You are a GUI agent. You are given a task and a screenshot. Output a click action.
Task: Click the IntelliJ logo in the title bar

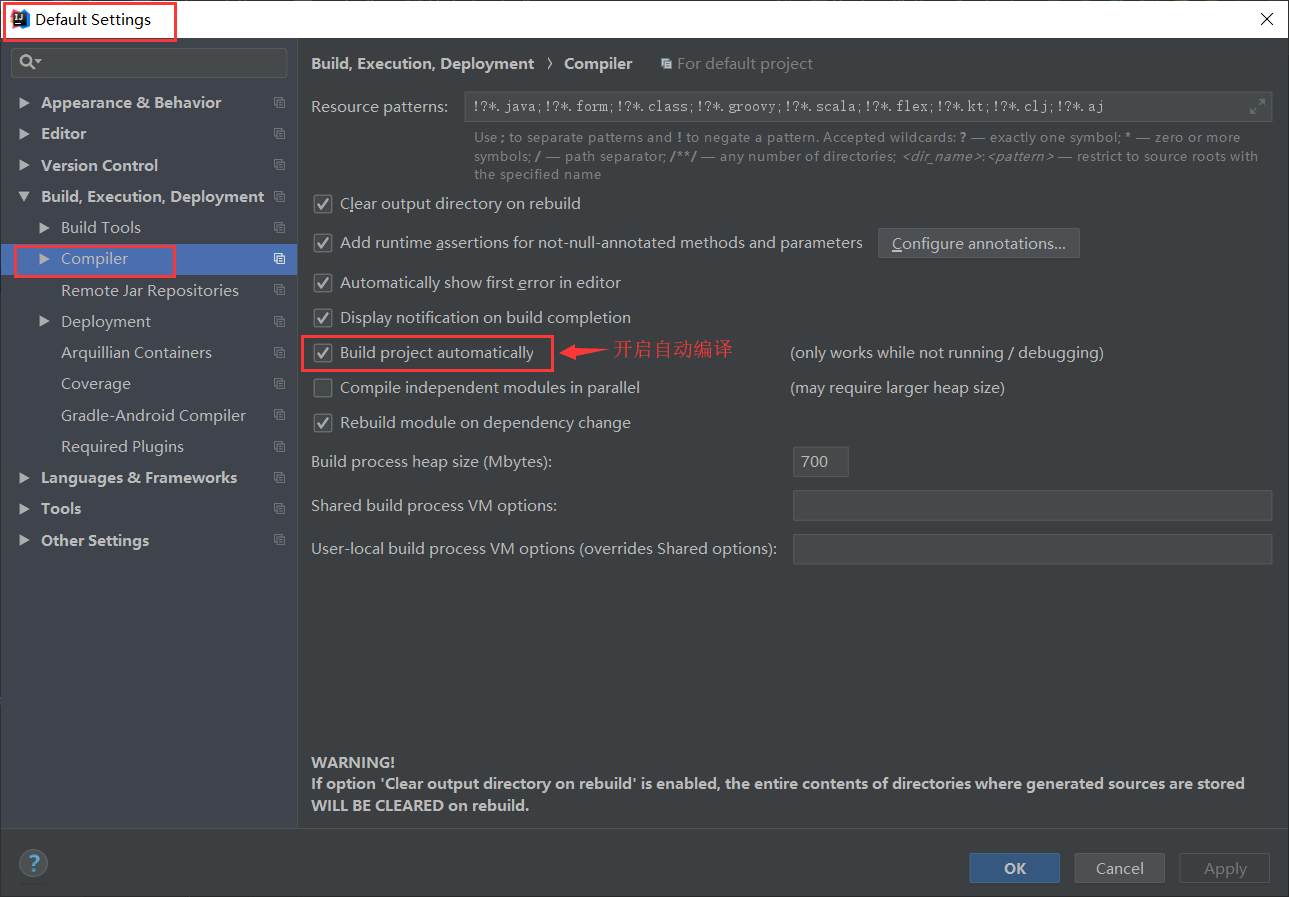click(20, 19)
